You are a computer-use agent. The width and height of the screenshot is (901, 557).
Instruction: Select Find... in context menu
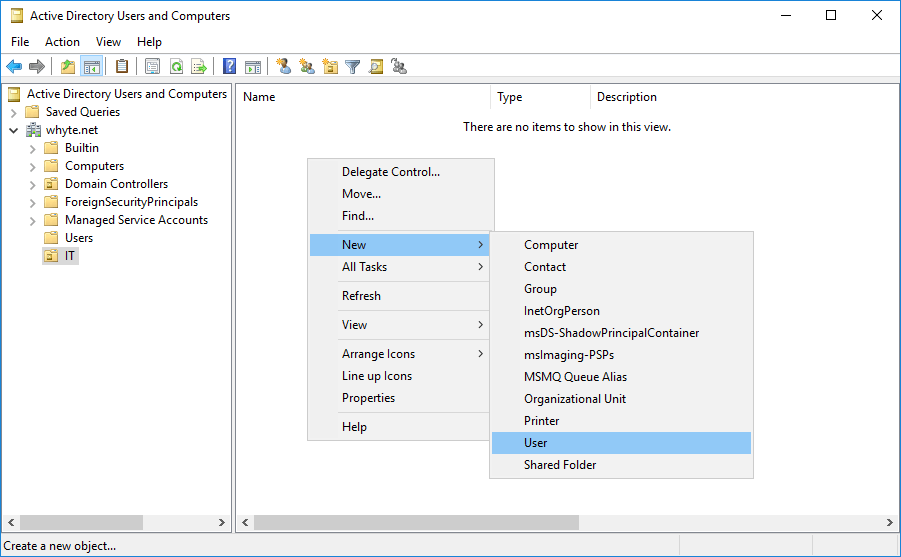tap(401, 216)
